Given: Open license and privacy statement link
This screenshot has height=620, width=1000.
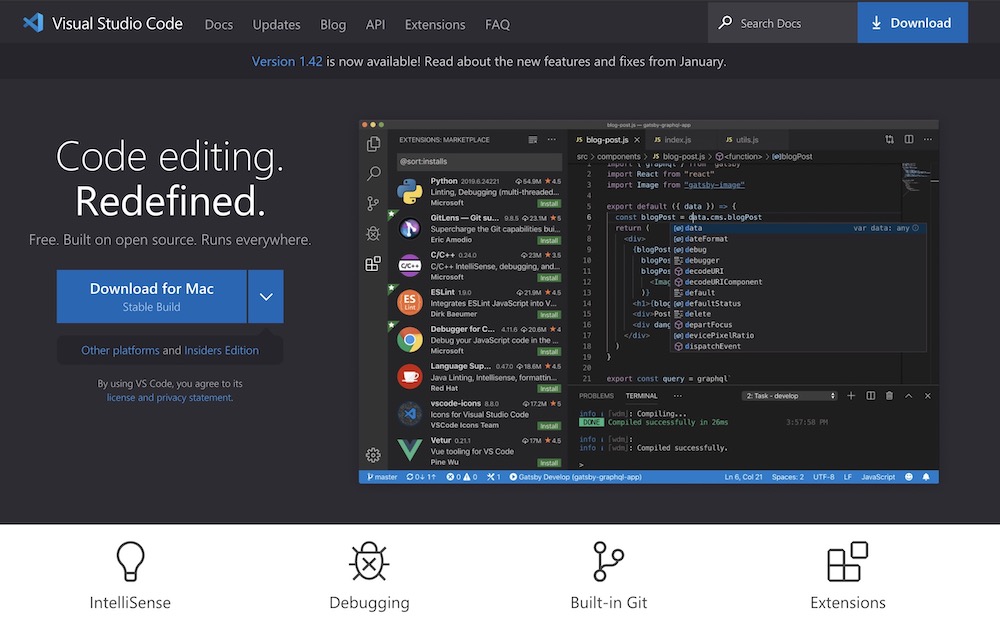Looking at the screenshot, I should click(170, 397).
